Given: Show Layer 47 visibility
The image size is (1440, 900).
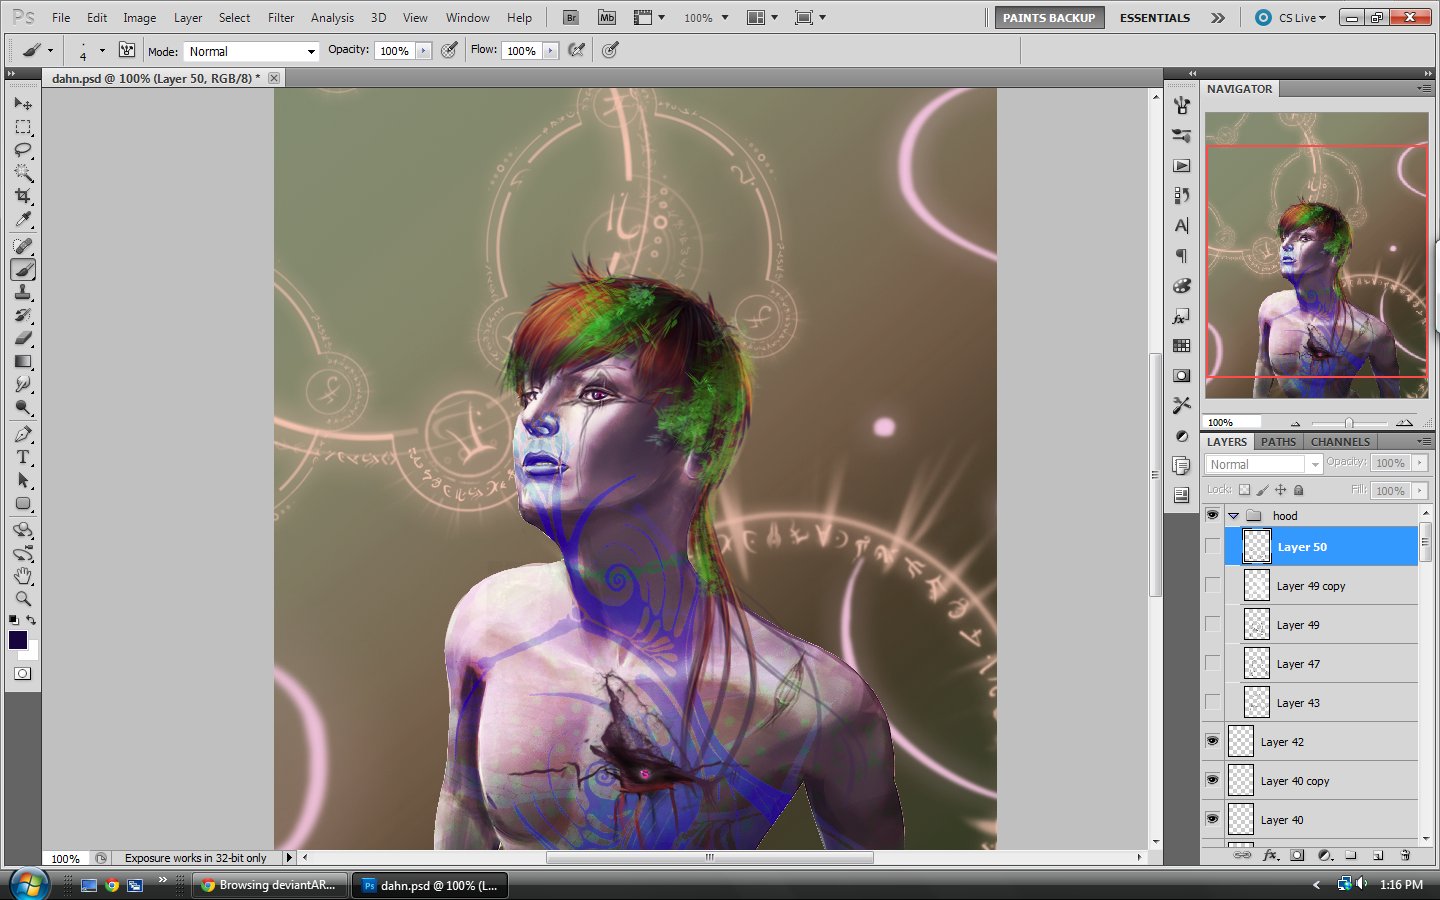Looking at the screenshot, I should (1212, 663).
